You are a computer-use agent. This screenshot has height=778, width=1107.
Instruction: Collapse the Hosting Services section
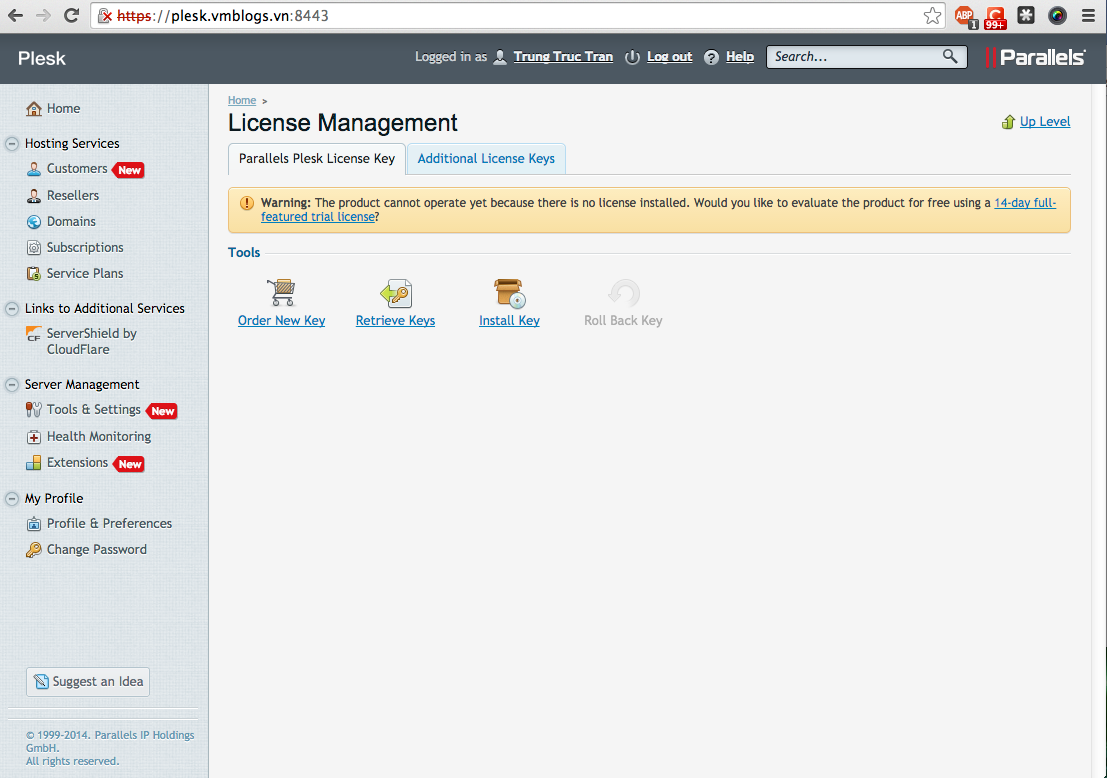(x=12, y=144)
